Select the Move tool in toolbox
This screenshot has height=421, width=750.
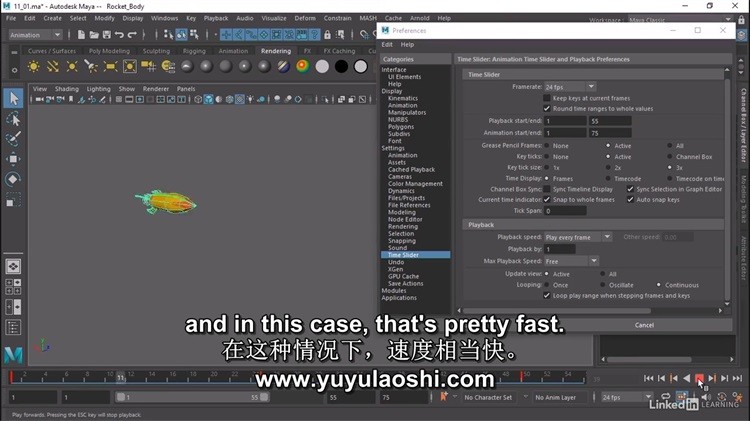[x=13, y=159]
